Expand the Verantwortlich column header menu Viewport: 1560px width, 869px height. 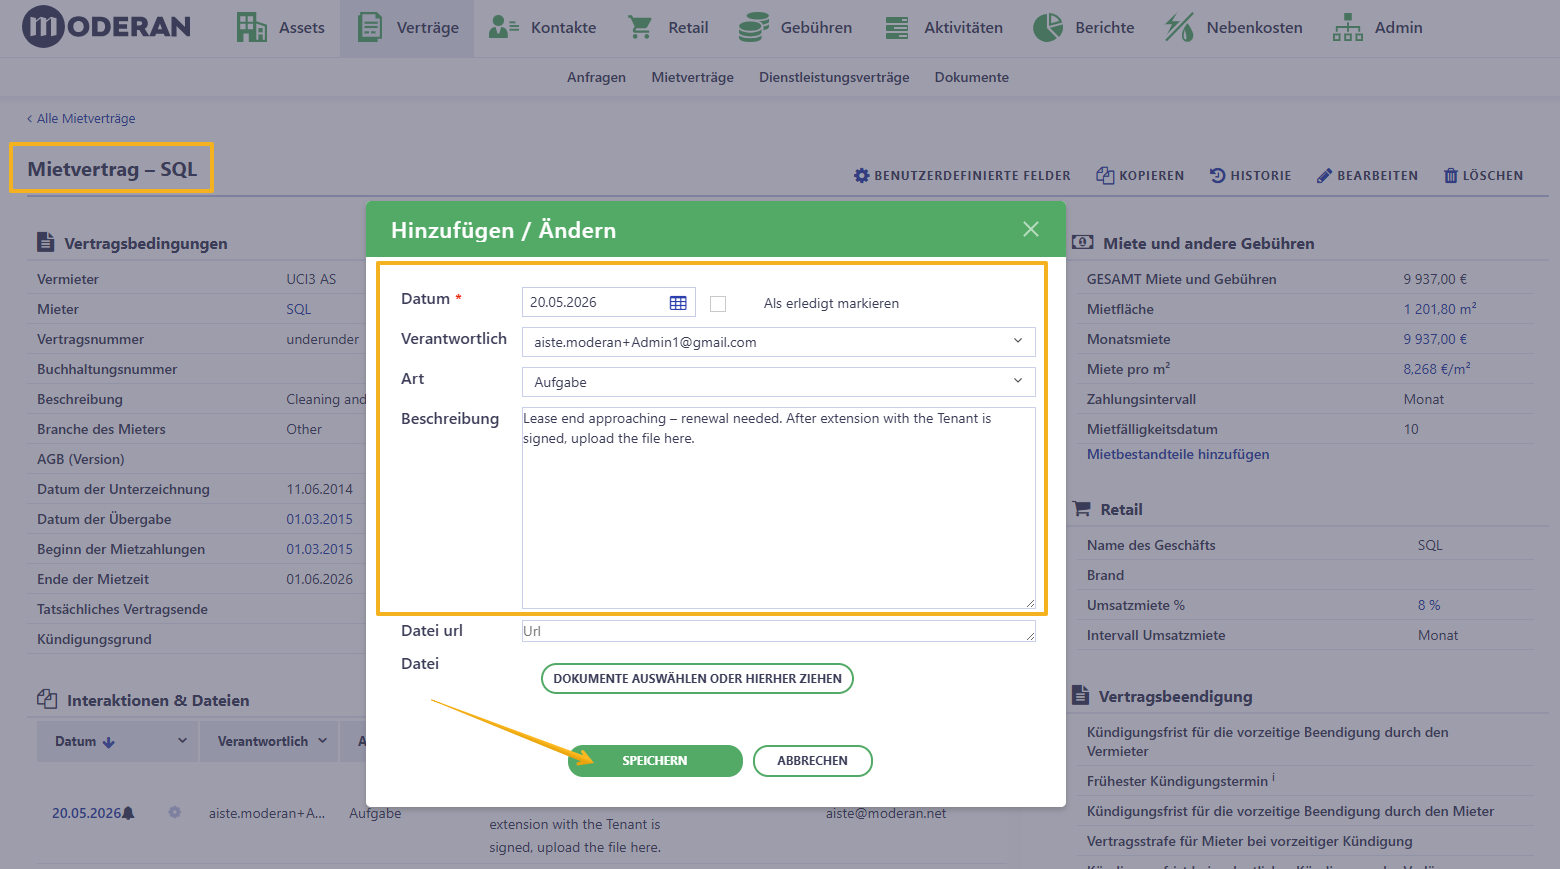323,741
